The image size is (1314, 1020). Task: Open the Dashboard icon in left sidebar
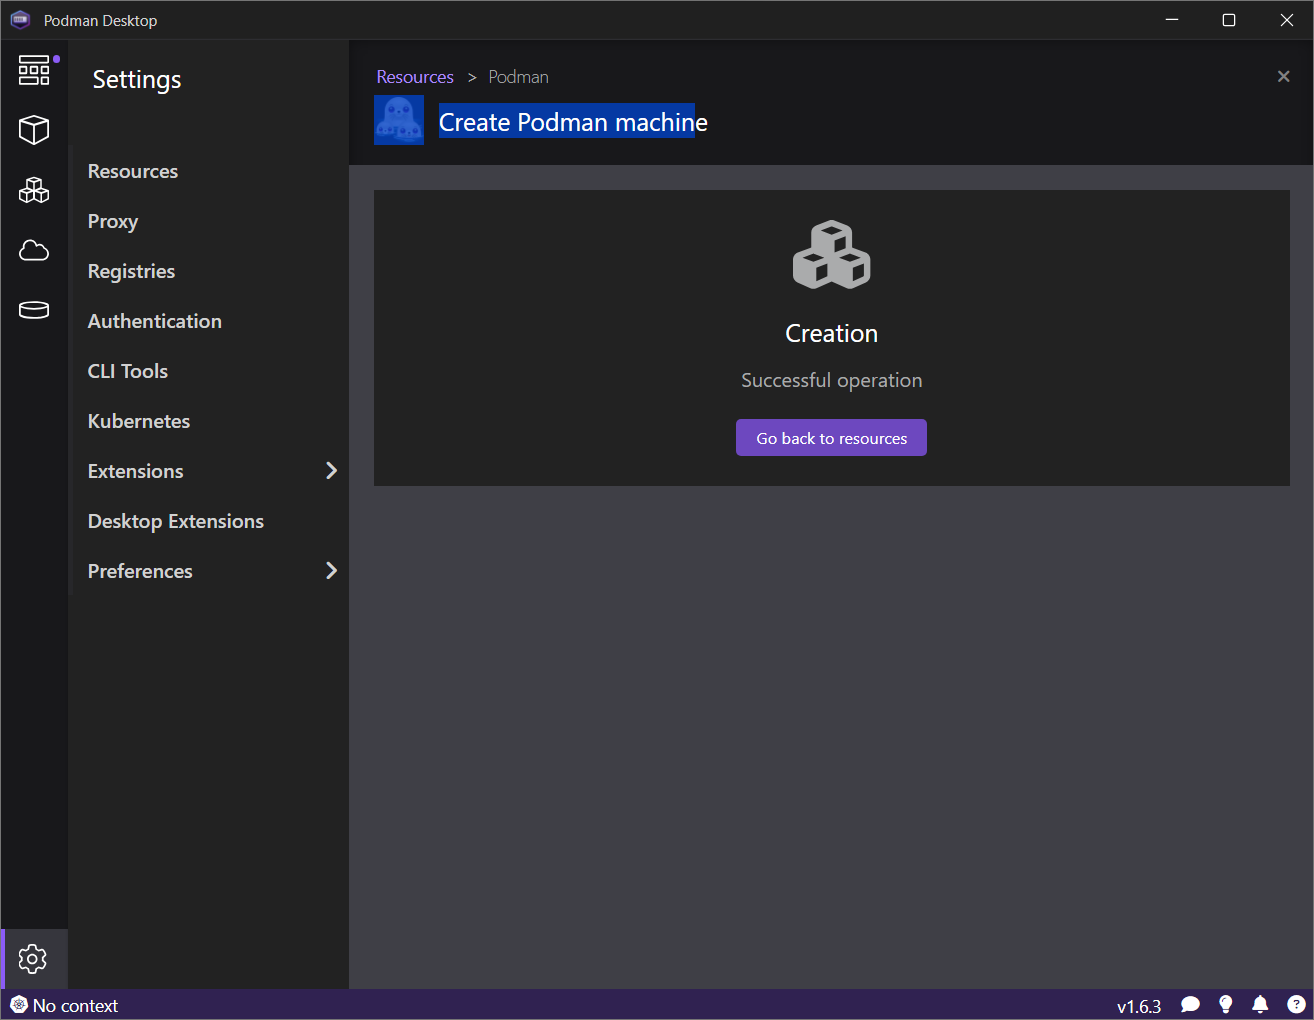pyautogui.click(x=34, y=70)
